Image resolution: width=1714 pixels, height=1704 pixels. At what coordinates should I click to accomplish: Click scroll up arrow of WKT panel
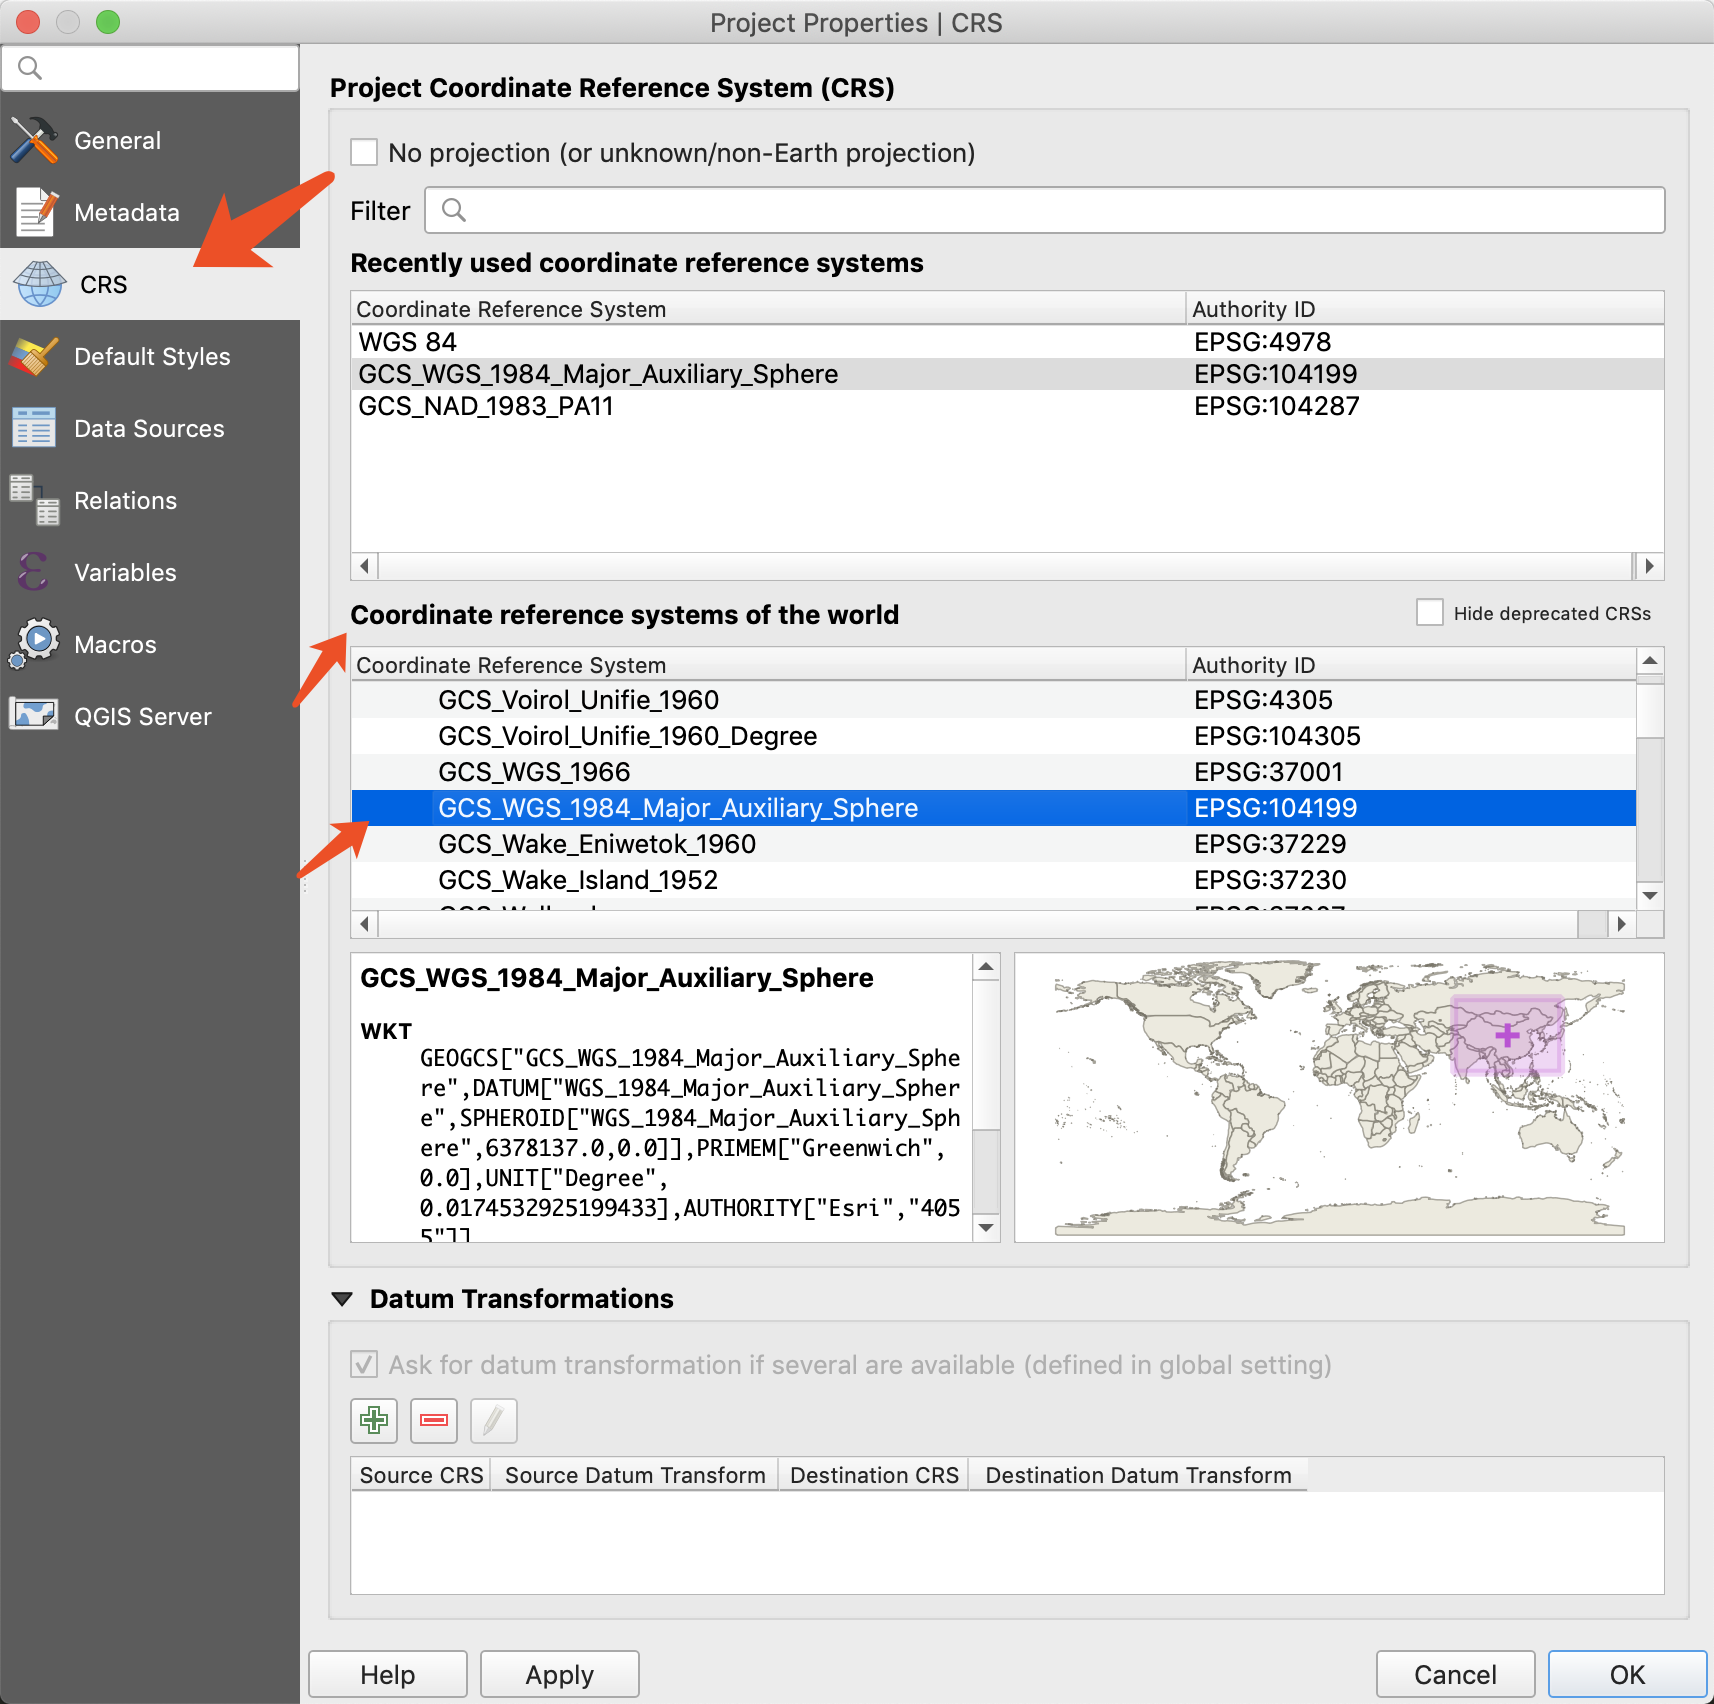pos(986,967)
